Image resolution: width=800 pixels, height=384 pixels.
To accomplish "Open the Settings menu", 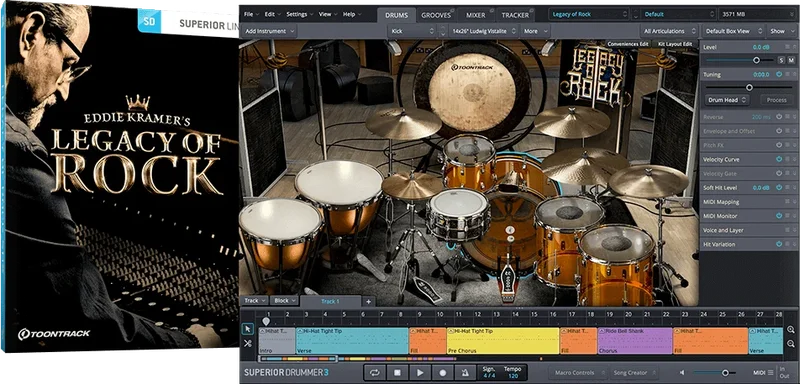I will pos(299,14).
